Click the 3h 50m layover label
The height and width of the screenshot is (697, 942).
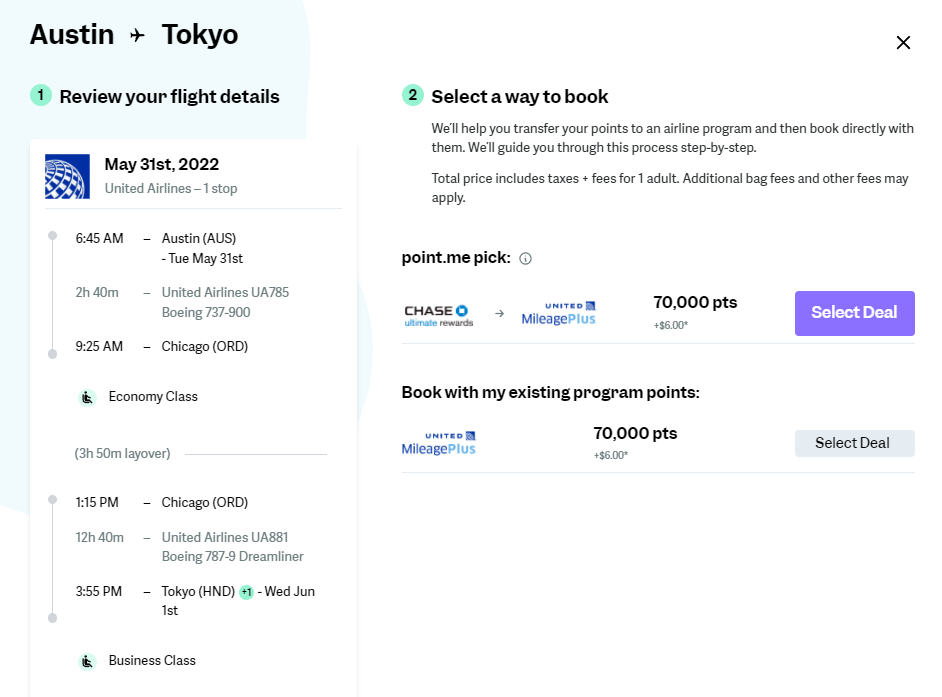coord(123,454)
